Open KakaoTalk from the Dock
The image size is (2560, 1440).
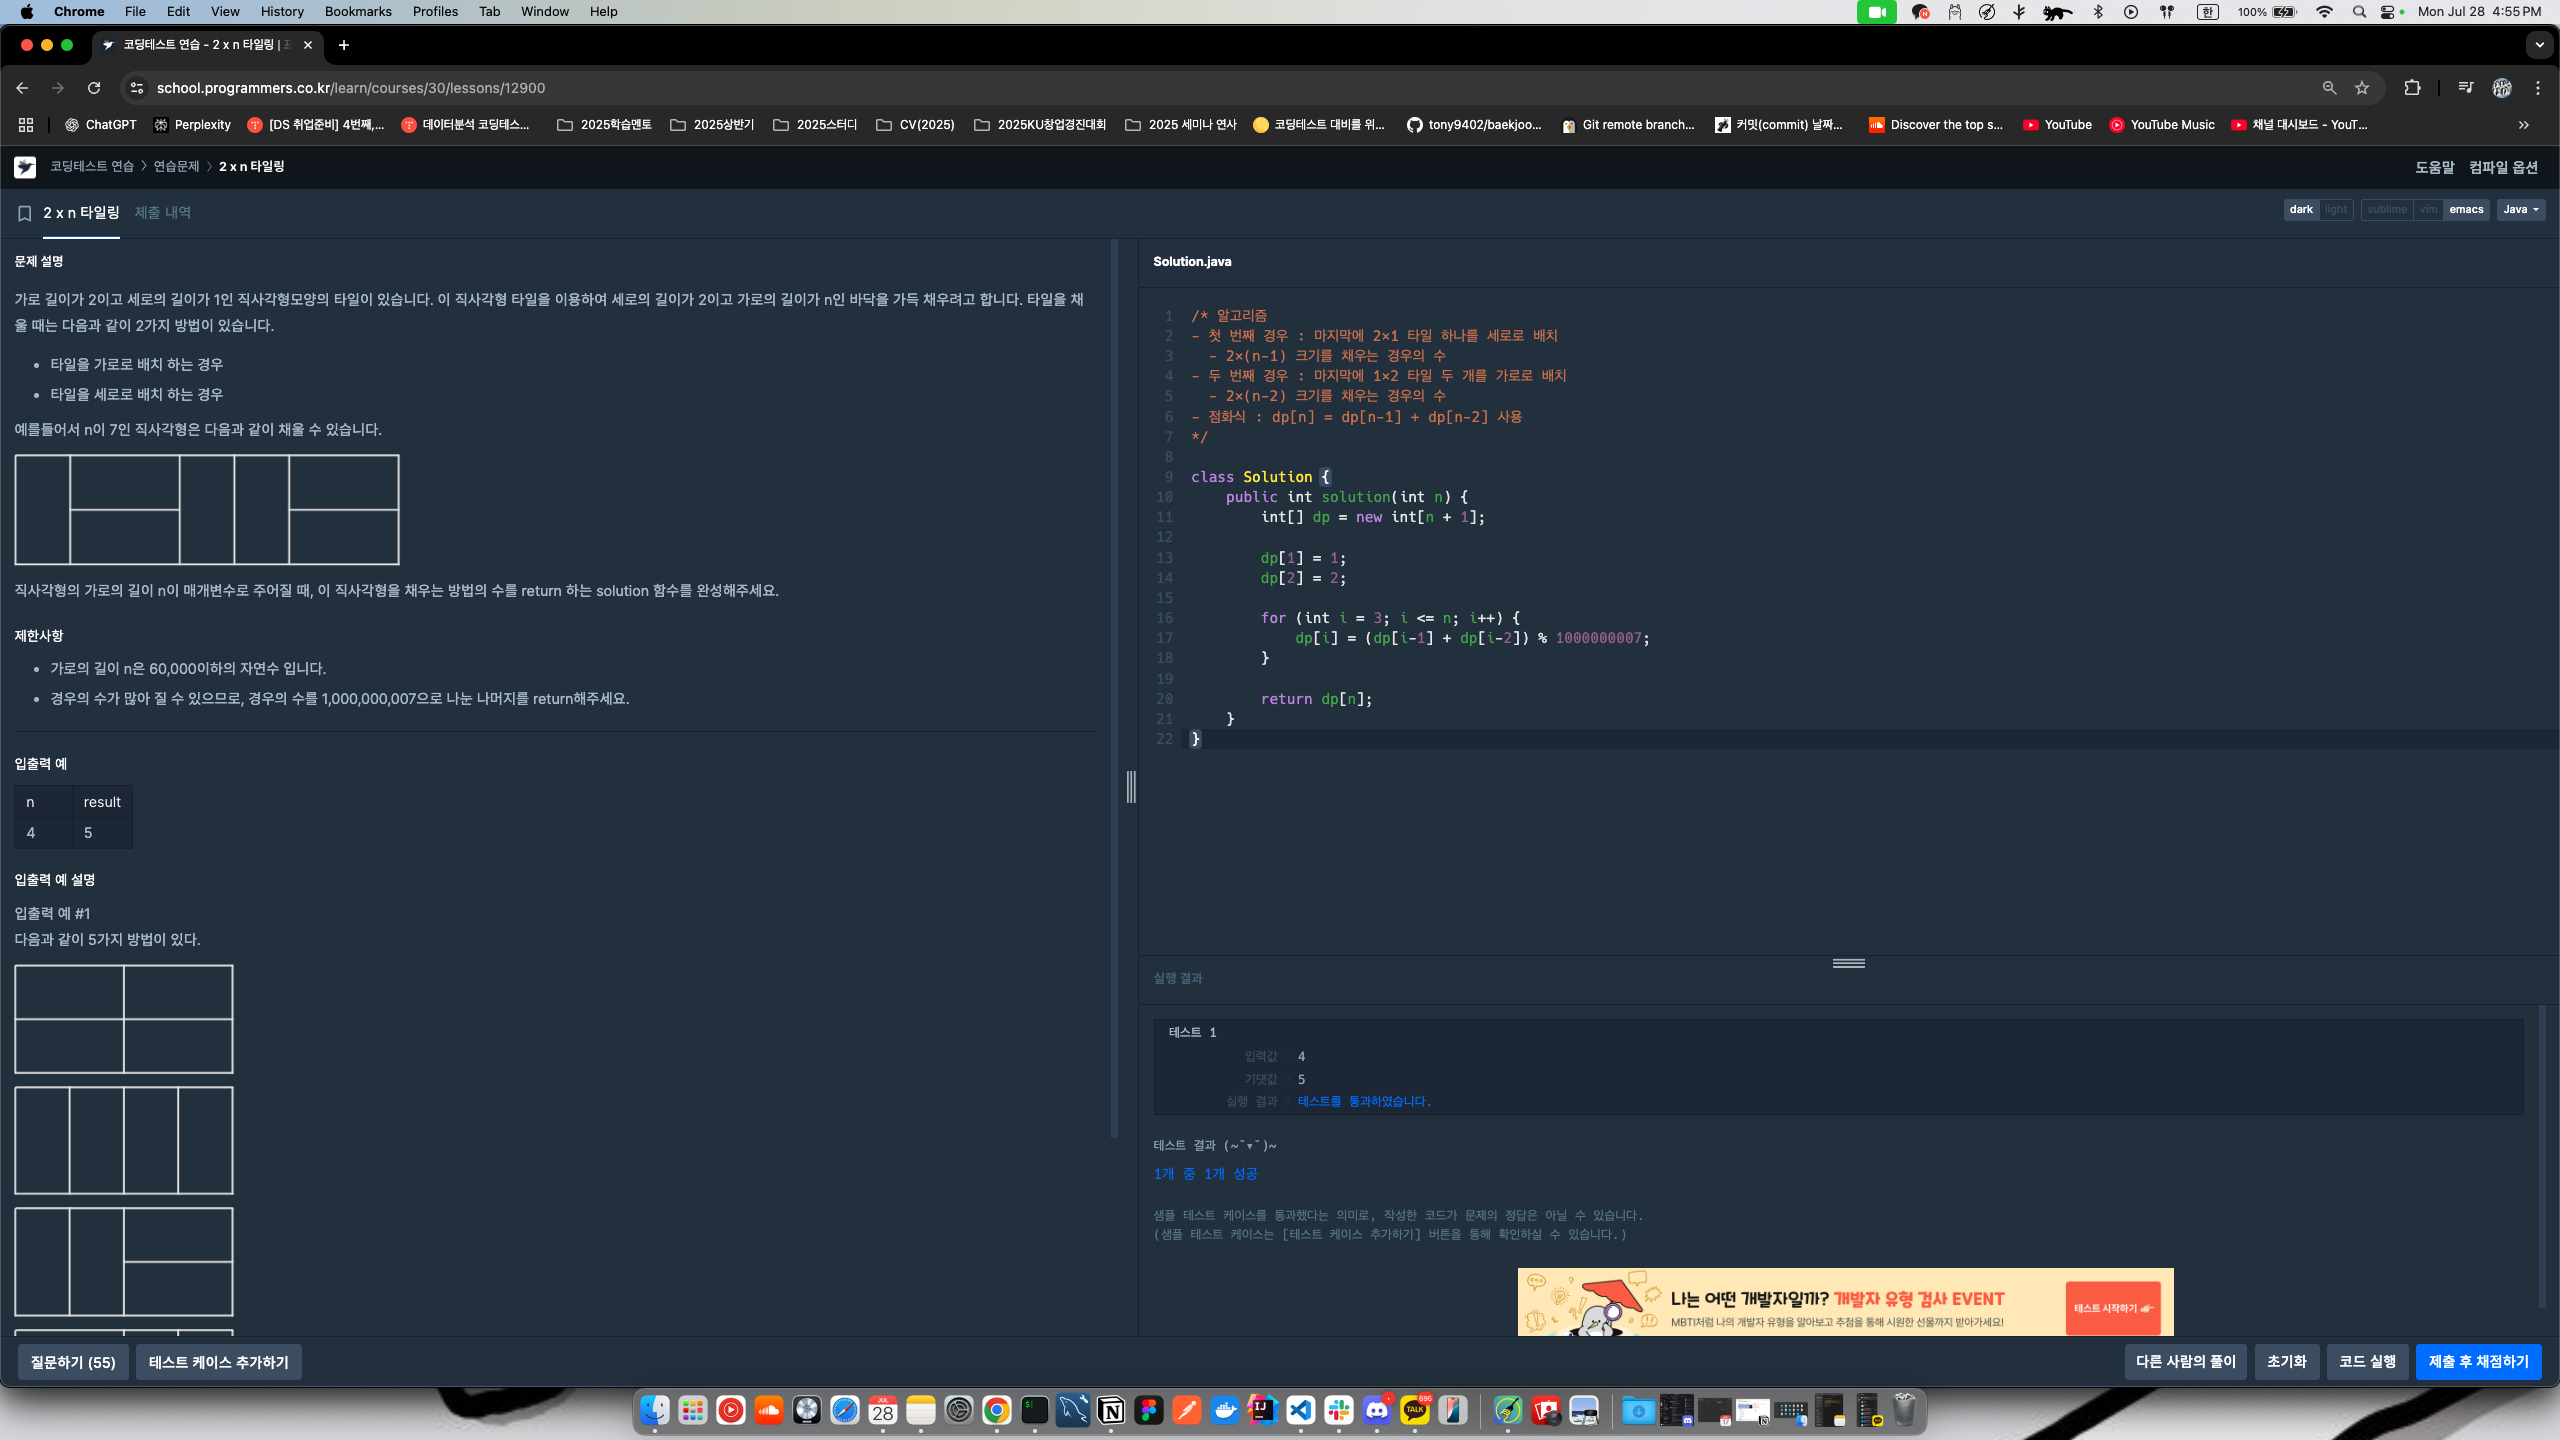pyautogui.click(x=1415, y=1411)
